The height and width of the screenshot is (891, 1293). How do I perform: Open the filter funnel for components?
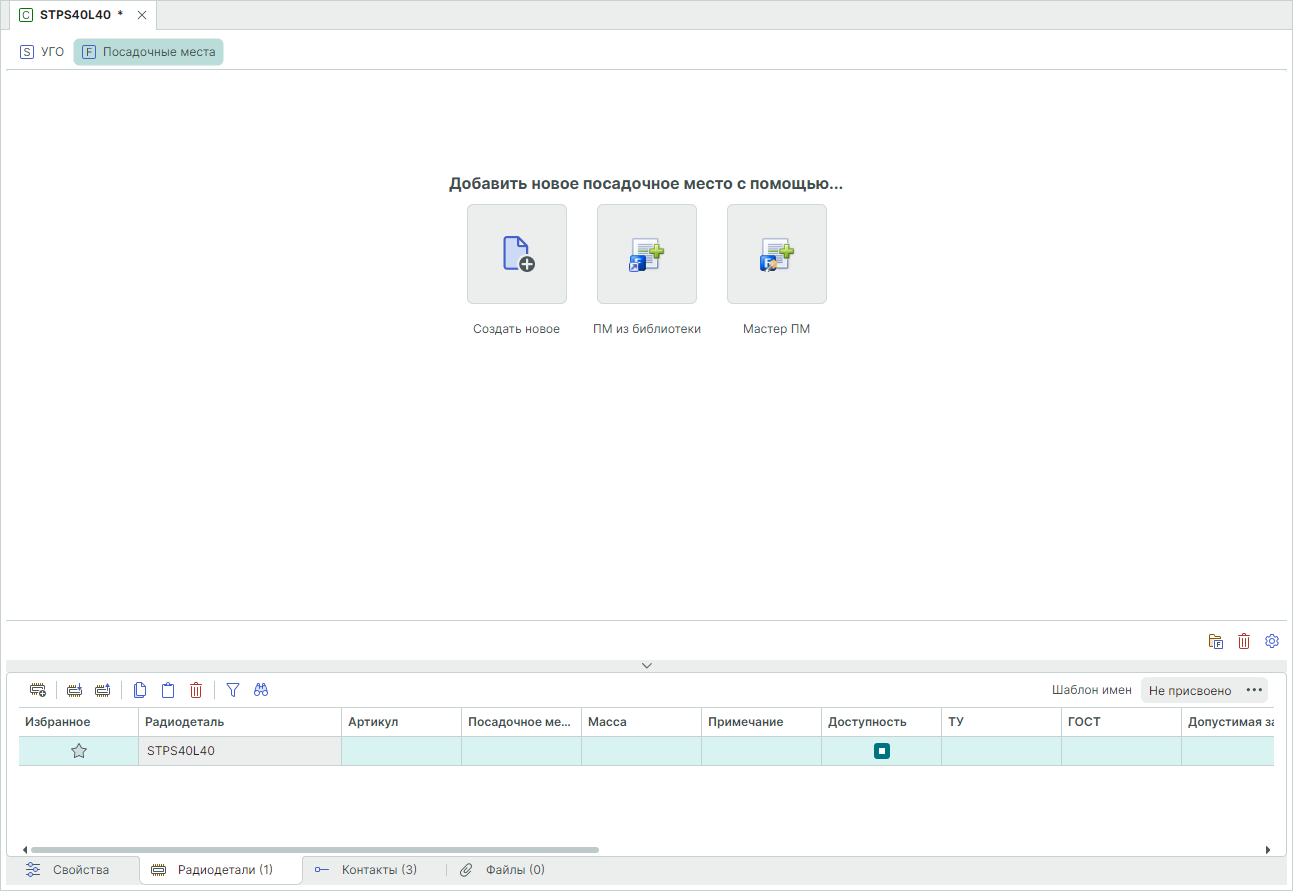click(233, 690)
